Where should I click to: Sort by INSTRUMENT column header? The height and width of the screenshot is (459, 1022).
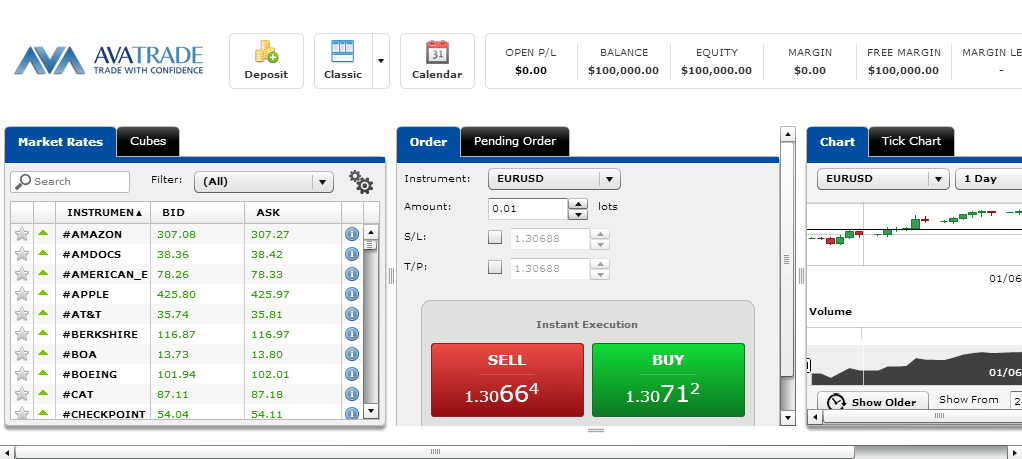pyautogui.click(x=104, y=213)
